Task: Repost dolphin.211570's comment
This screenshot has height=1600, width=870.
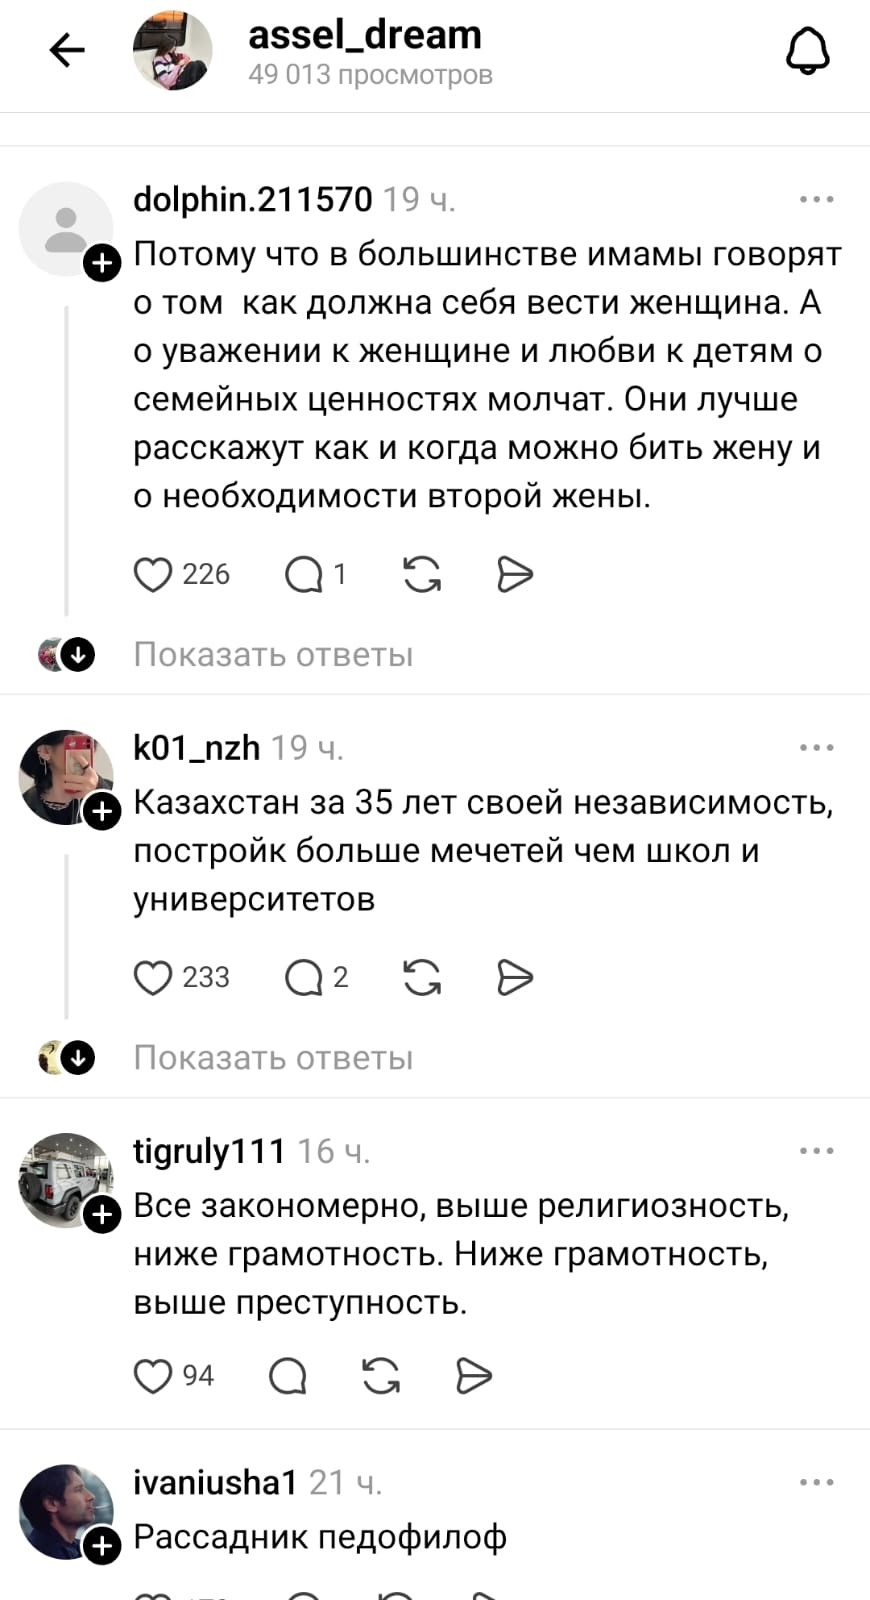Action: coord(422,575)
